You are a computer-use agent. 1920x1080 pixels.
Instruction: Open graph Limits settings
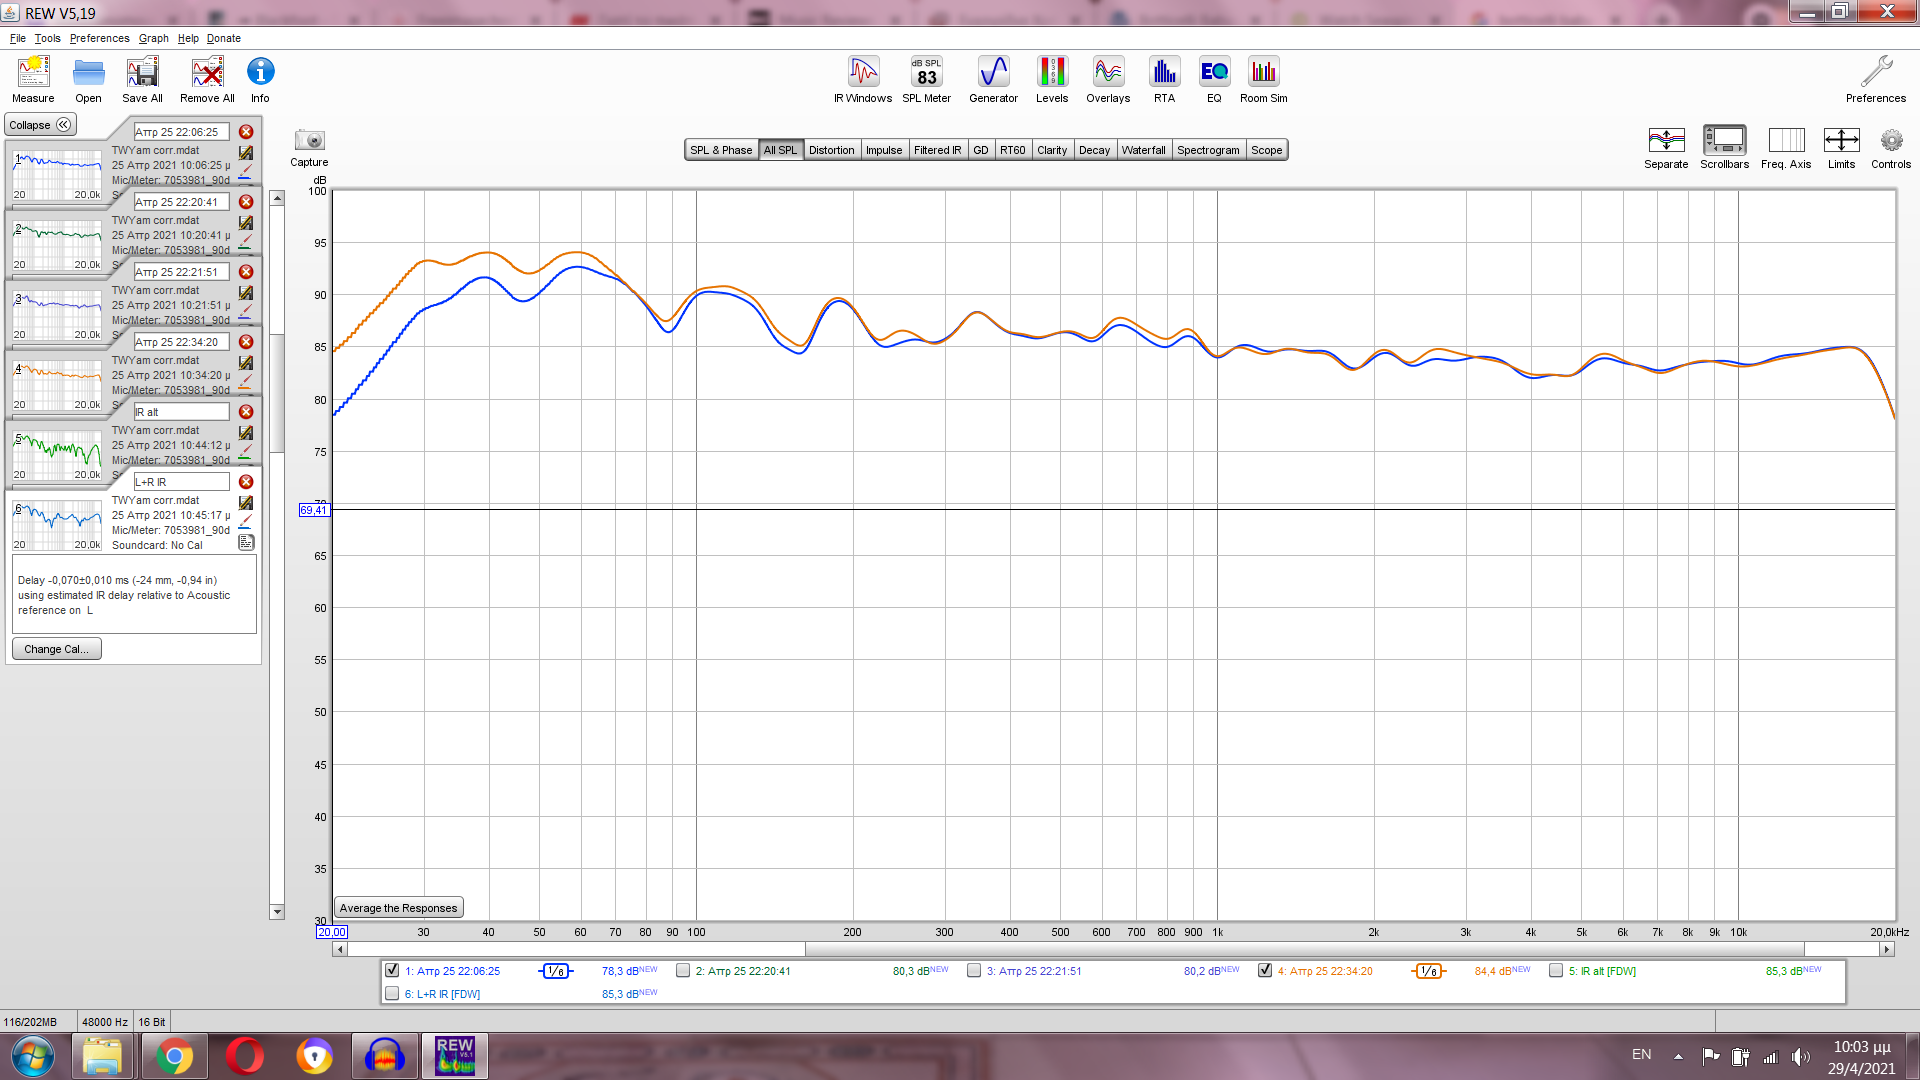[x=1841, y=146]
